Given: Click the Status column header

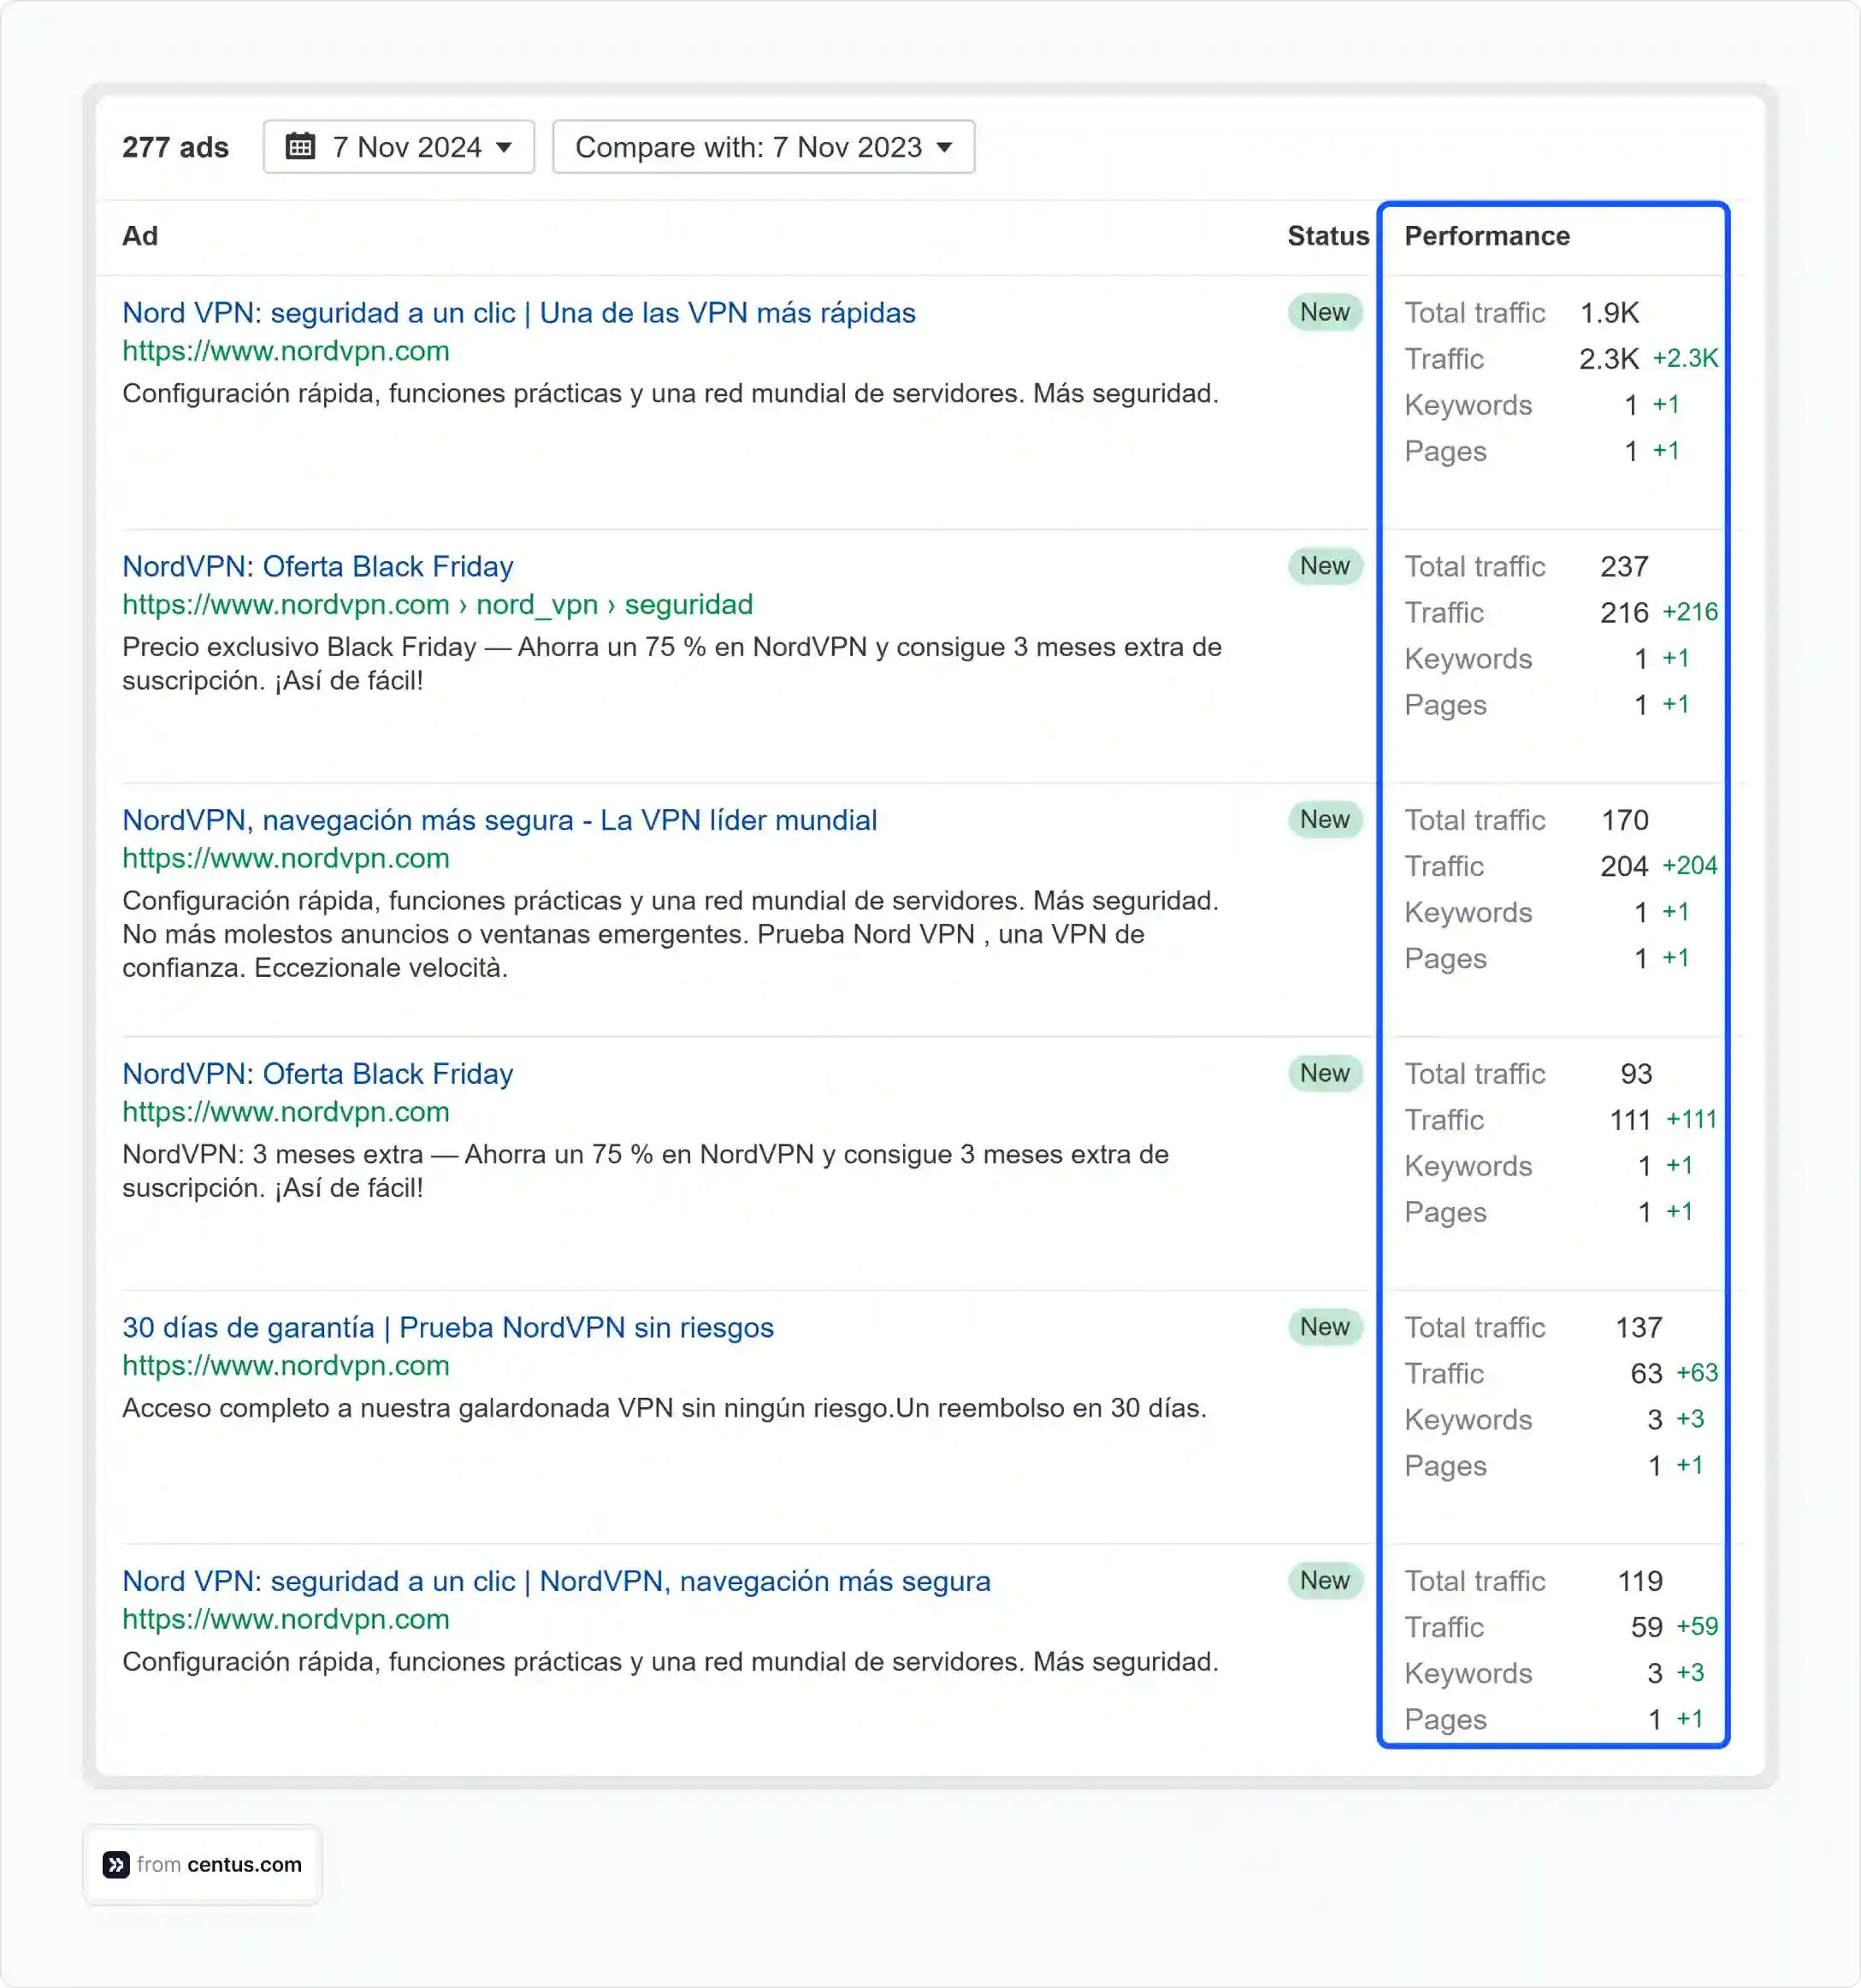Looking at the screenshot, I should point(1328,236).
